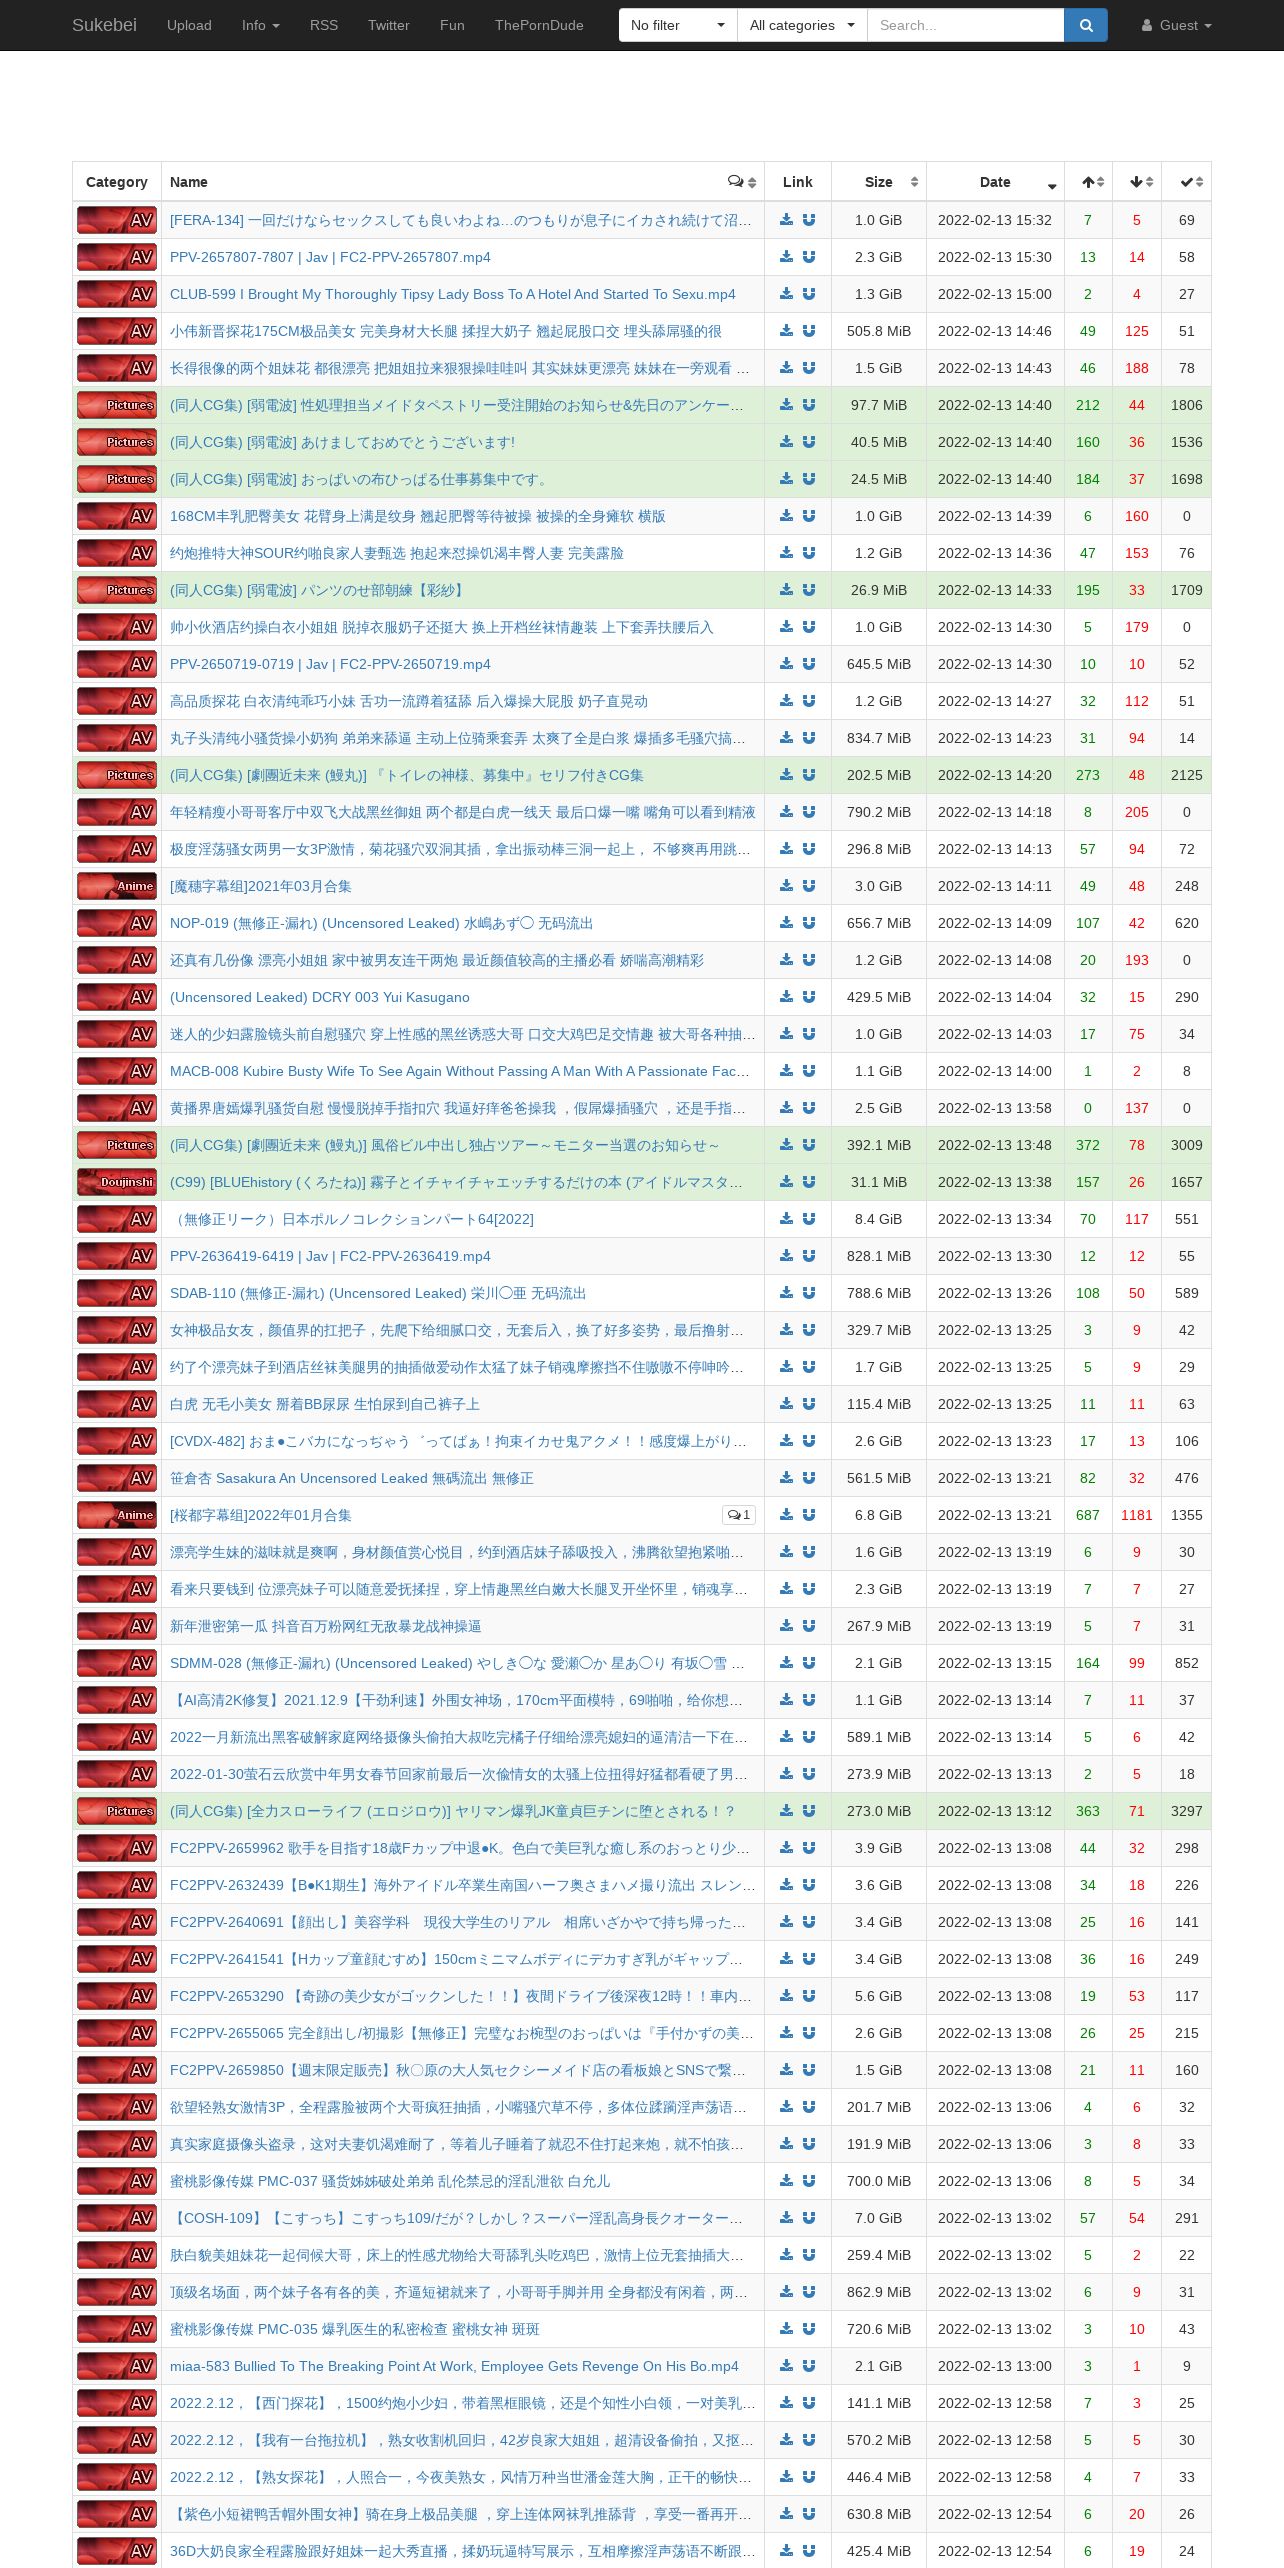Sort table by Size column
This screenshot has height=2568, width=1284.
click(x=879, y=182)
